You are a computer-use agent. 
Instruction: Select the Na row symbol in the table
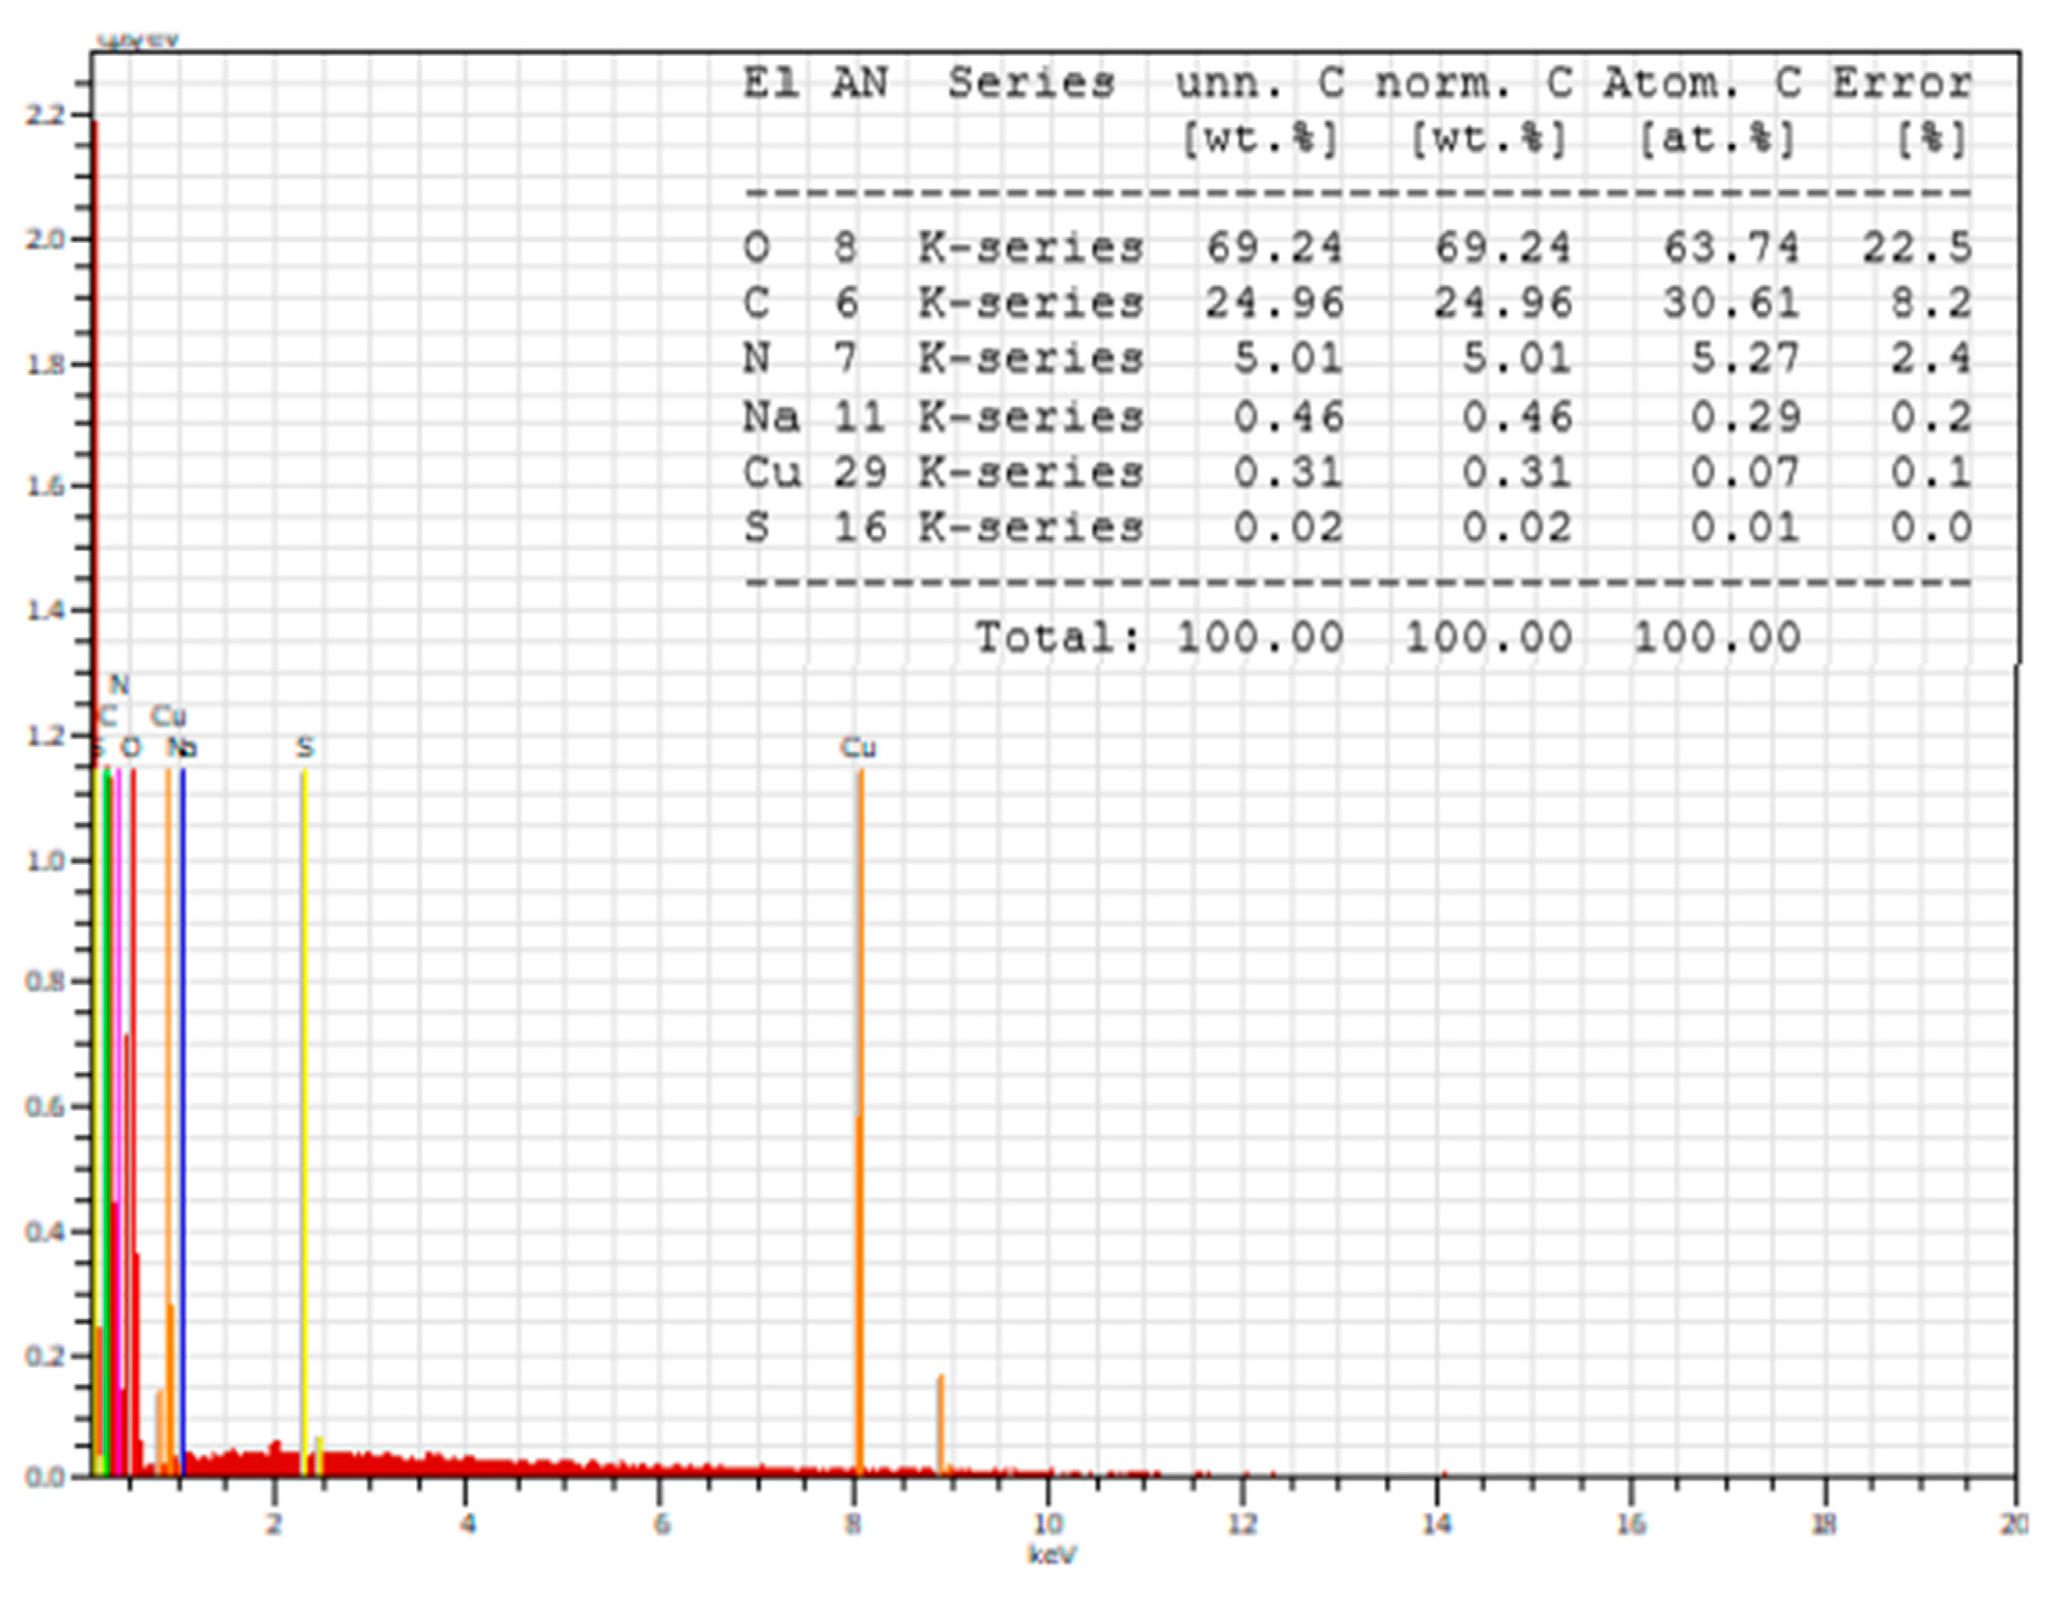(x=770, y=417)
